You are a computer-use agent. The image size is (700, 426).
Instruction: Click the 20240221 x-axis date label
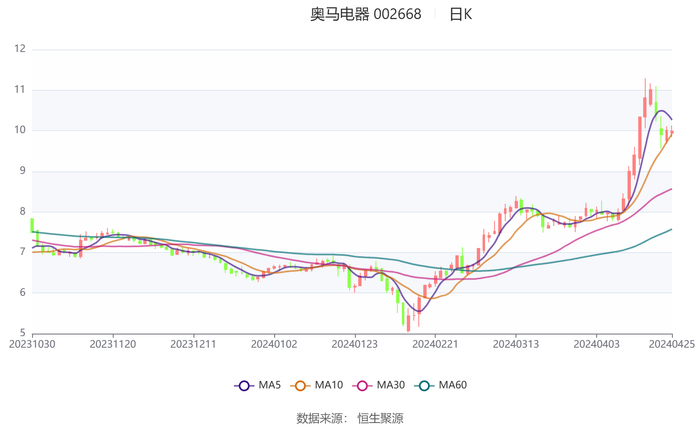coord(434,343)
